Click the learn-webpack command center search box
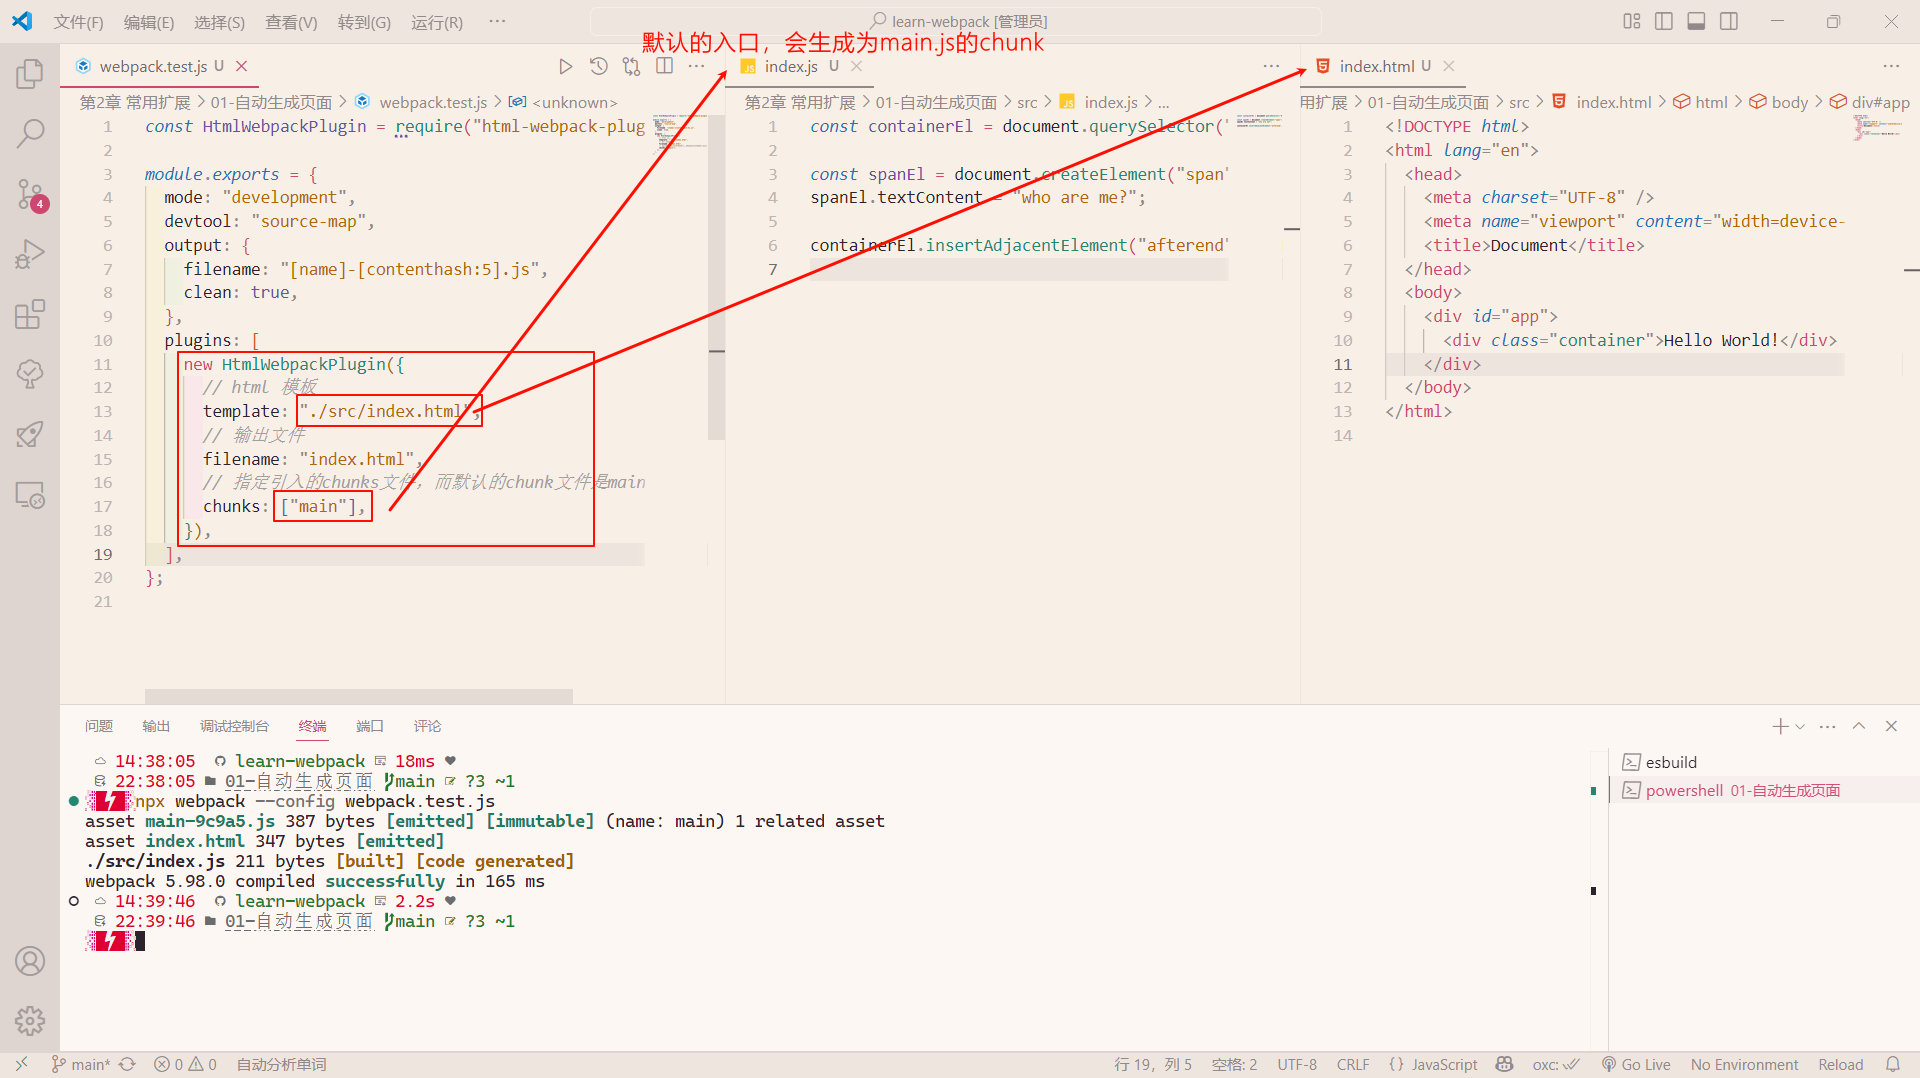Screen dimensions: 1920x1078 click(x=956, y=21)
